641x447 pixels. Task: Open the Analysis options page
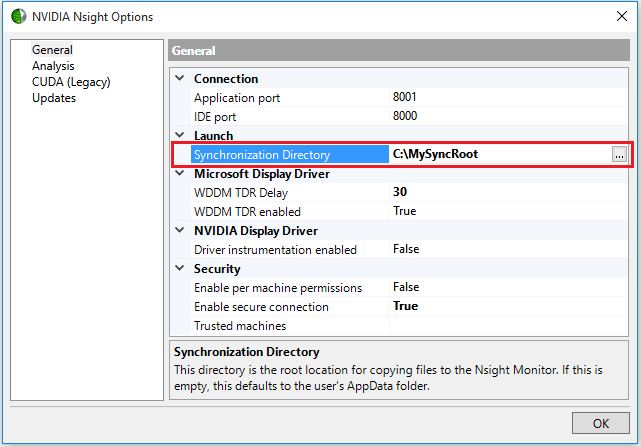pos(53,66)
